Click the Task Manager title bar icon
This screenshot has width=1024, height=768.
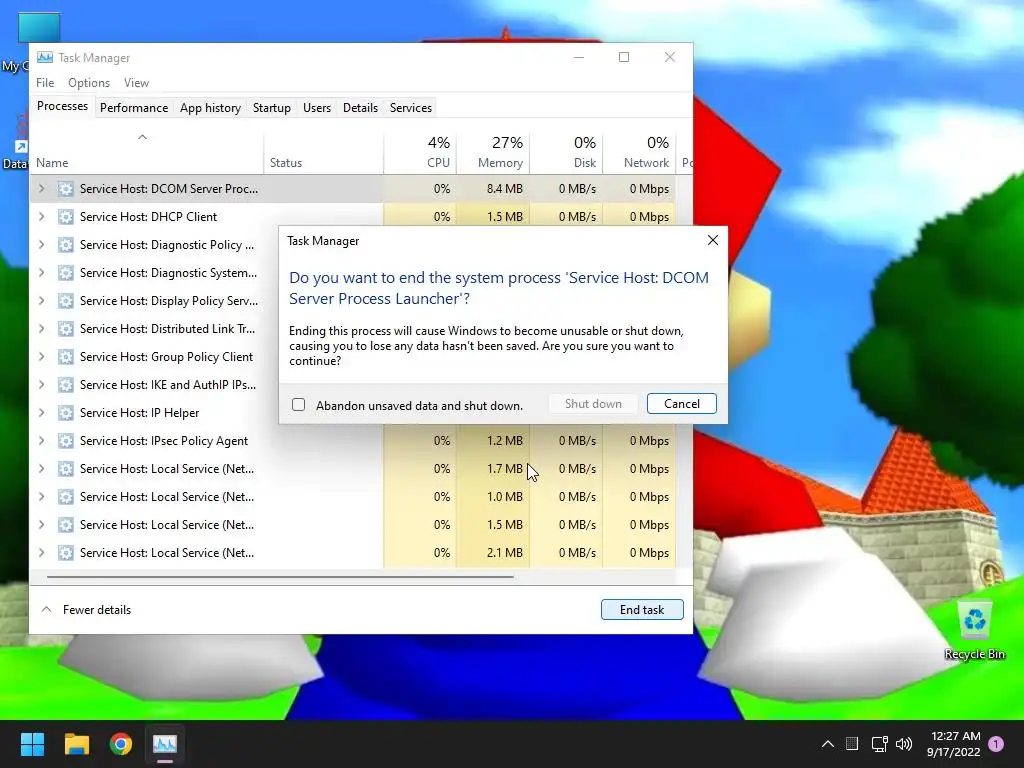[44, 57]
